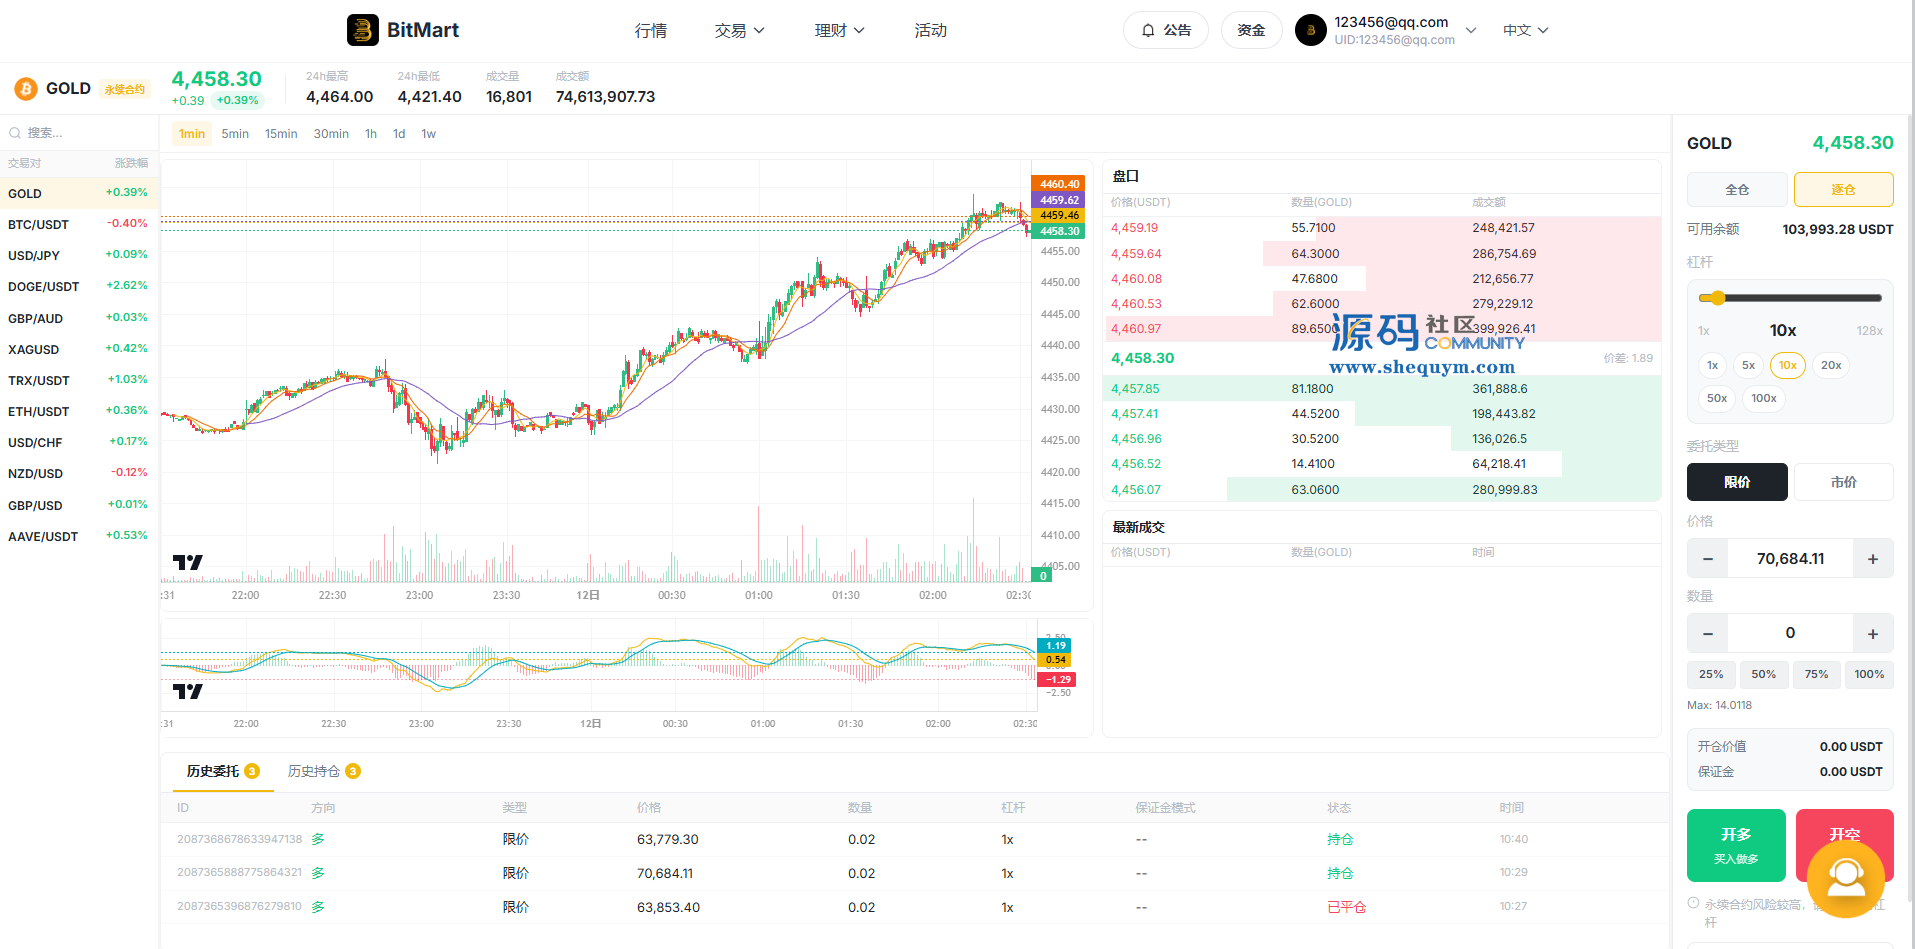Increase price with the plus stepper
The image size is (1915, 949).
pos(1873,559)
